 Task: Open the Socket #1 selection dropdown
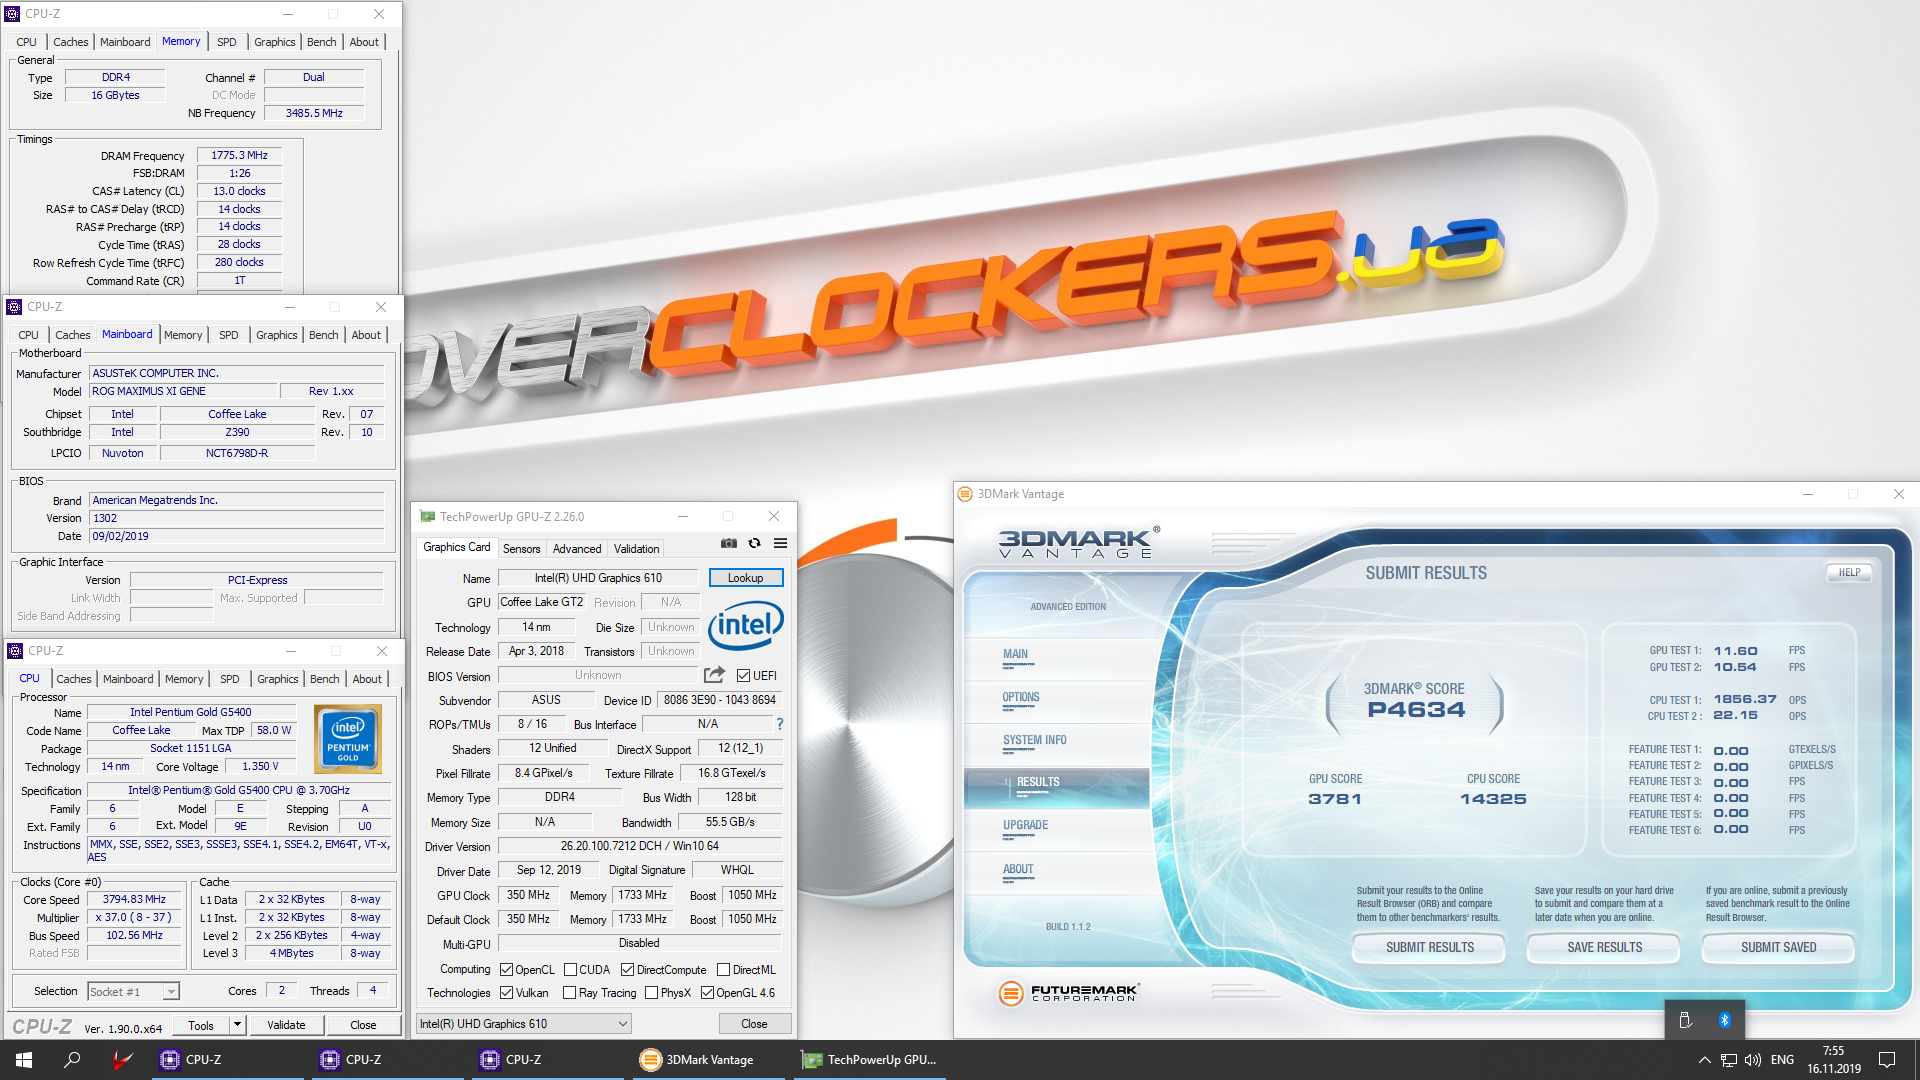(133, 992)
